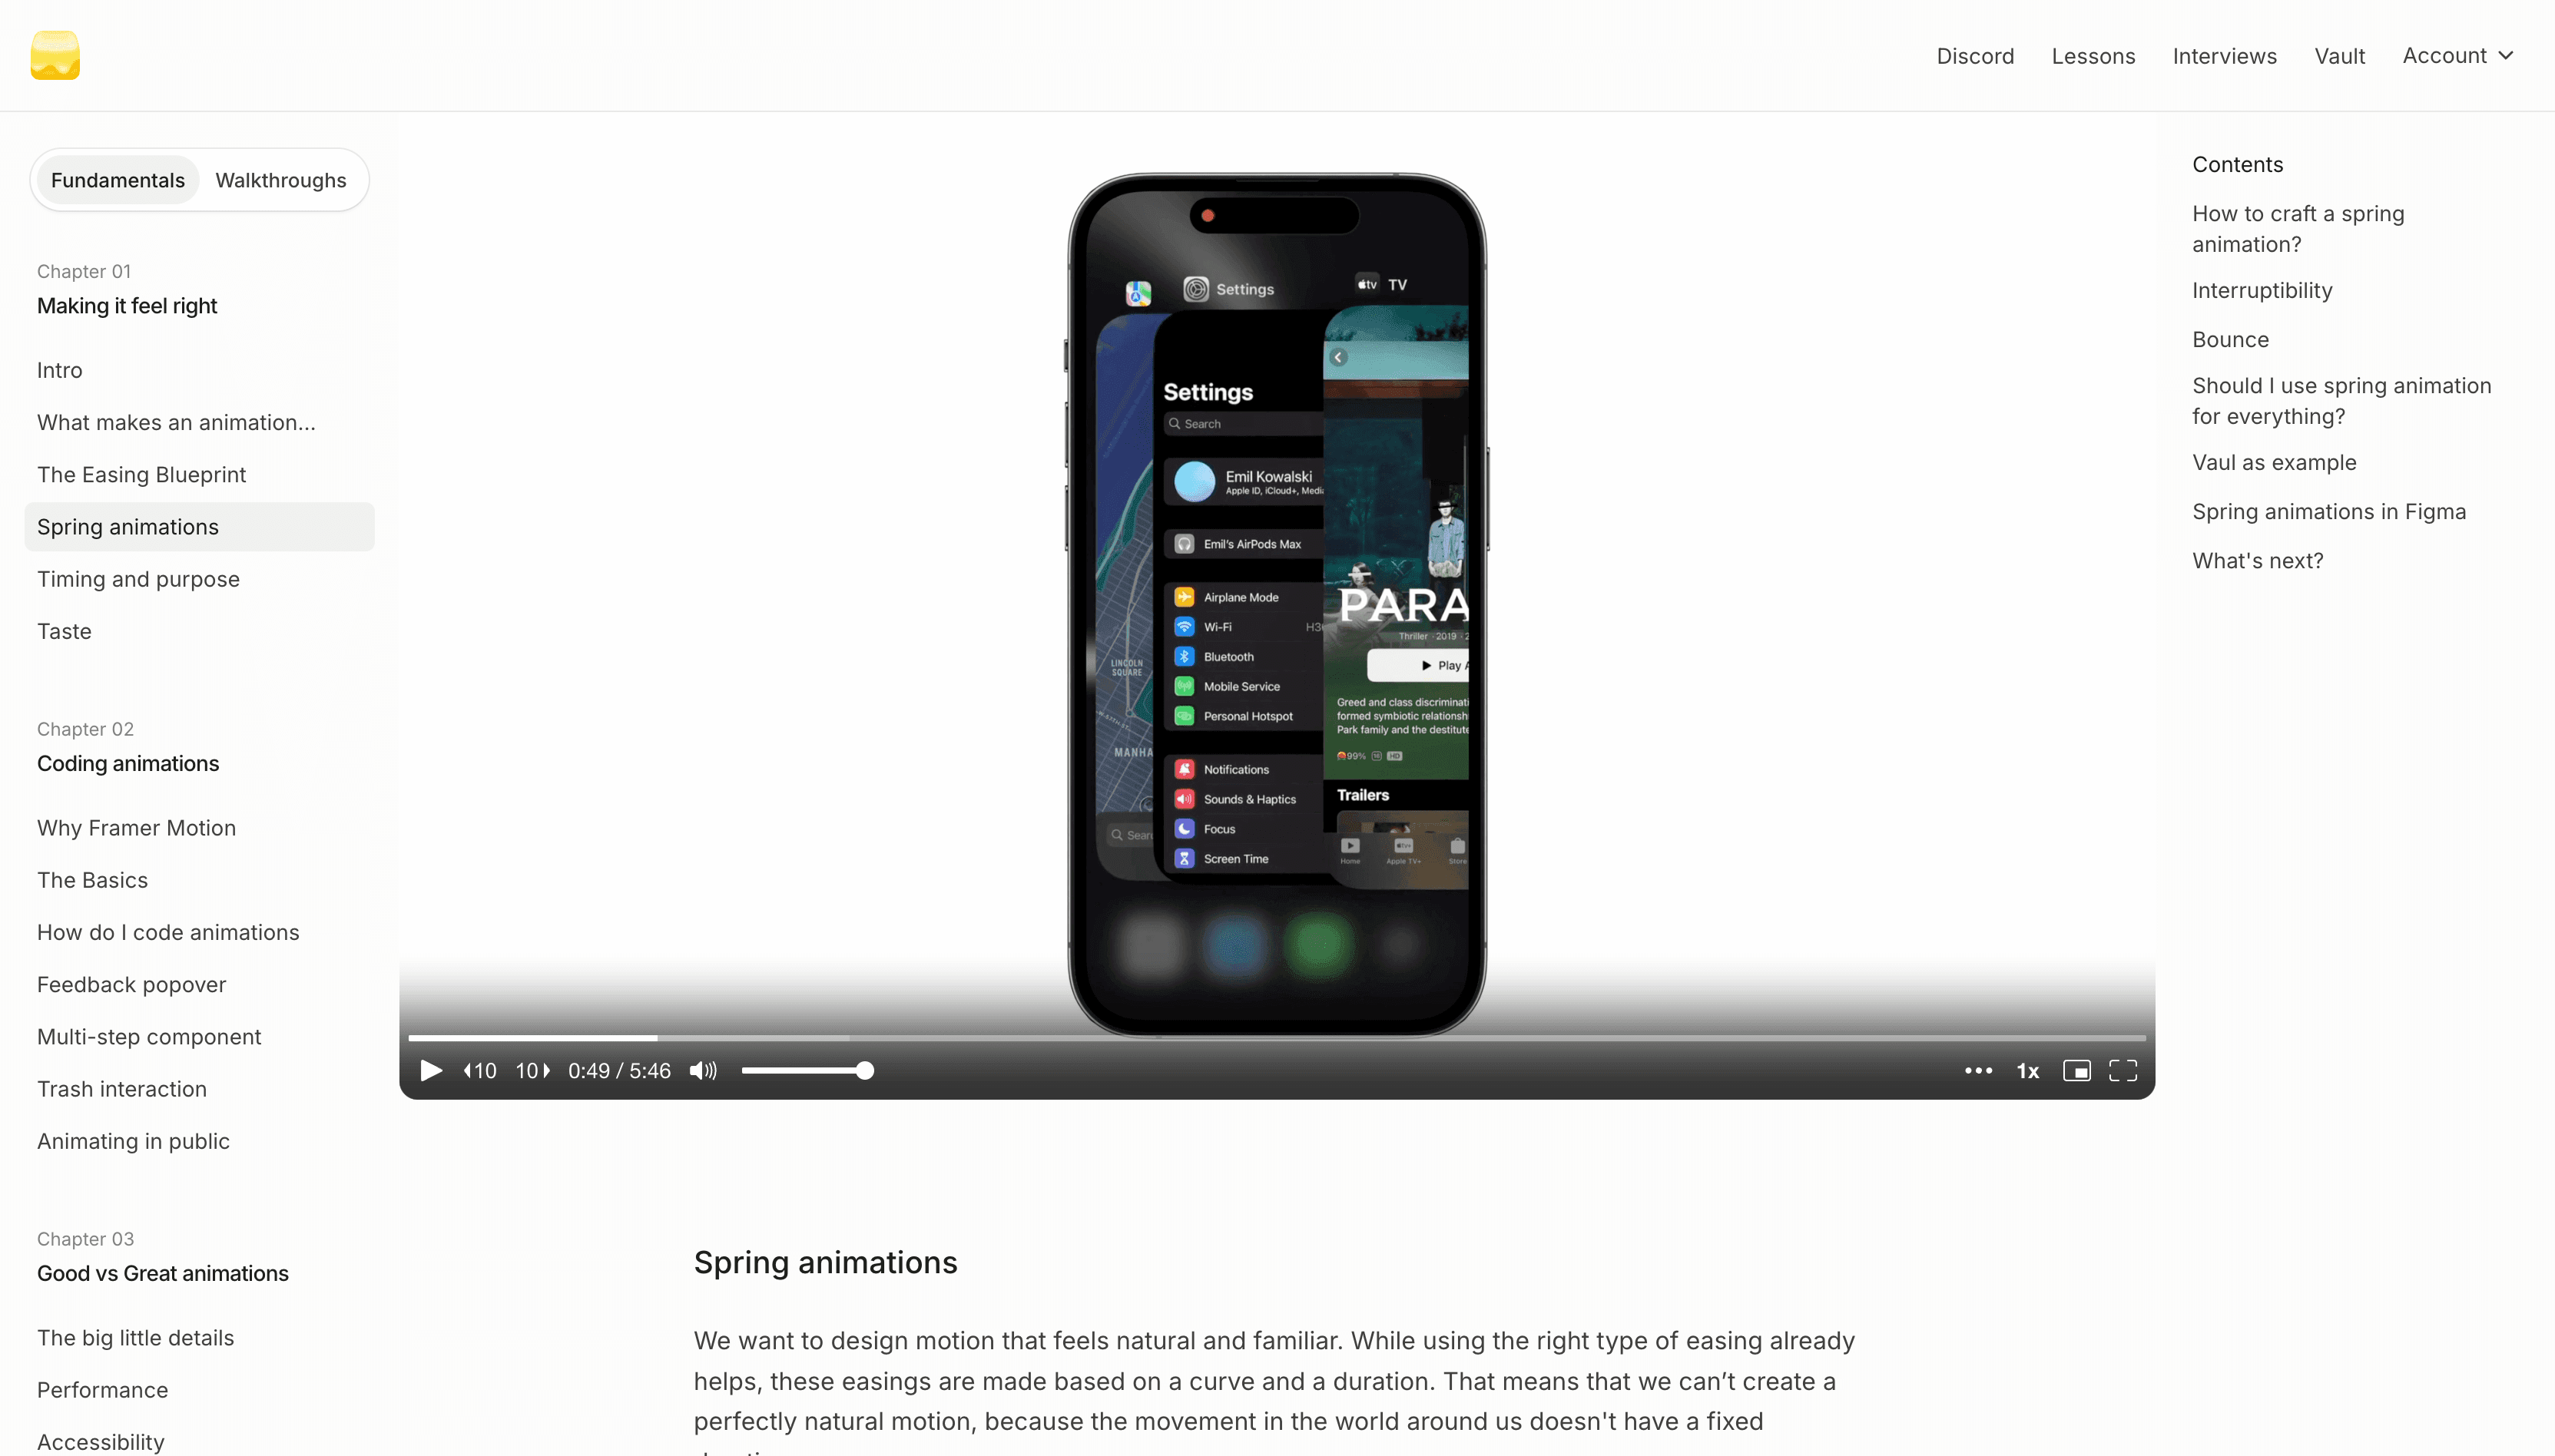Expand the Discord navigation link
The width and height of the screenshot is (2555, 1456).
[x=1976, y=56]
